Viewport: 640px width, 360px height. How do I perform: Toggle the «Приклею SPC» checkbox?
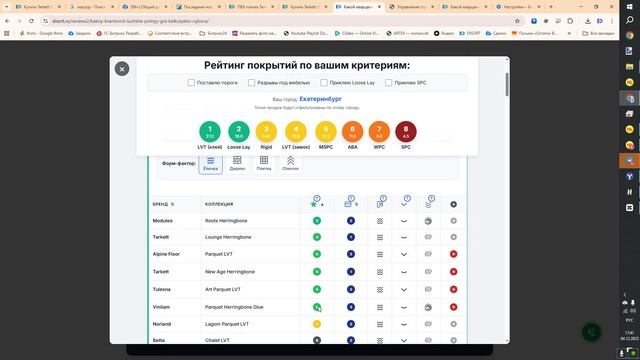click(389, 82)
